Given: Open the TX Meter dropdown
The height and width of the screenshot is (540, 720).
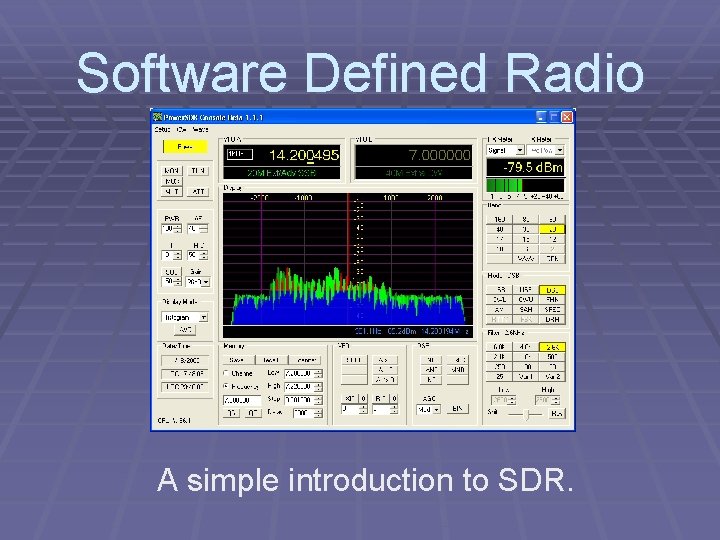Looking at the screenshot, I should (546, 150).
